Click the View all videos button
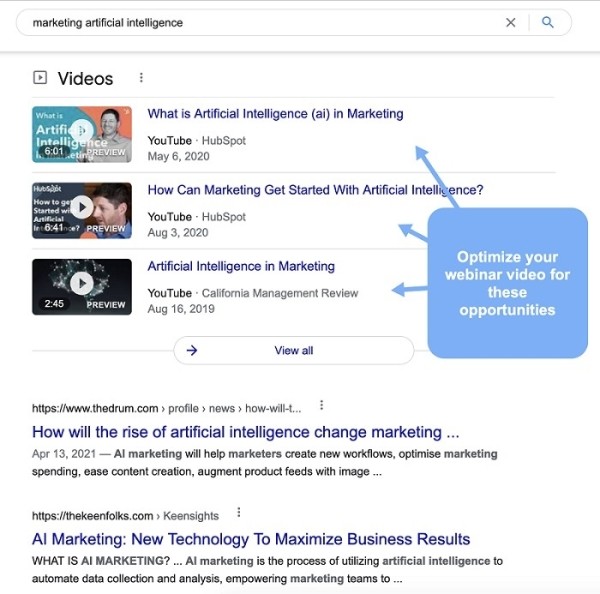This screenshot has height=594, width=600. [293, 350]
